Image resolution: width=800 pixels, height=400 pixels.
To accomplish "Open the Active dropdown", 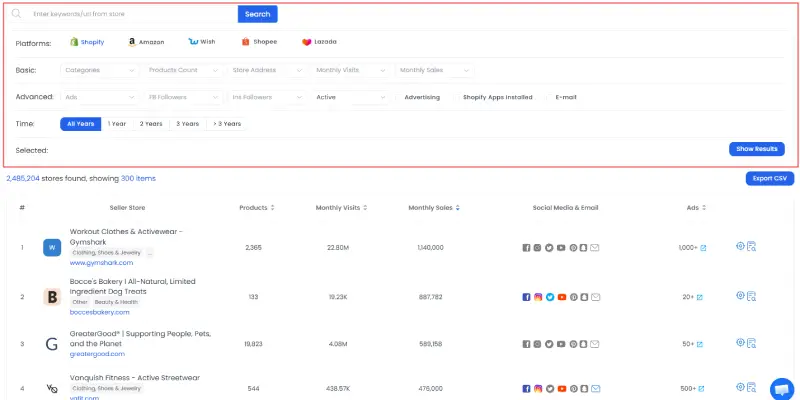I will pos(351,97).
